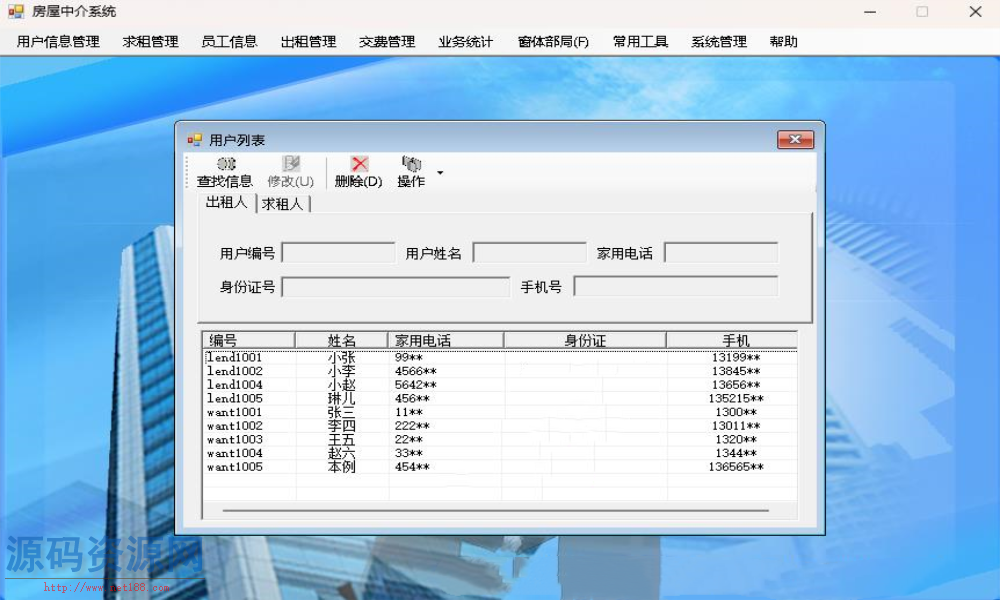Click the red 删除(D) delete icon
This screenshot has height=600, width=1000.
pos(359,164)
